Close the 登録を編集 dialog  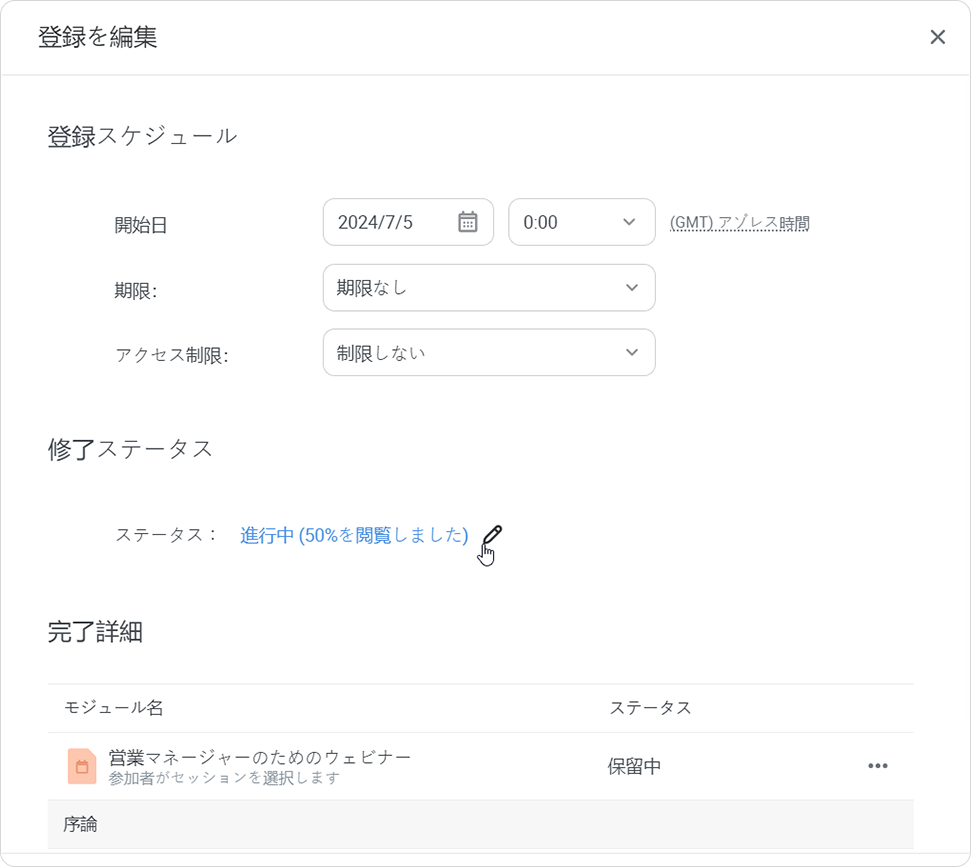pos(937,37)
